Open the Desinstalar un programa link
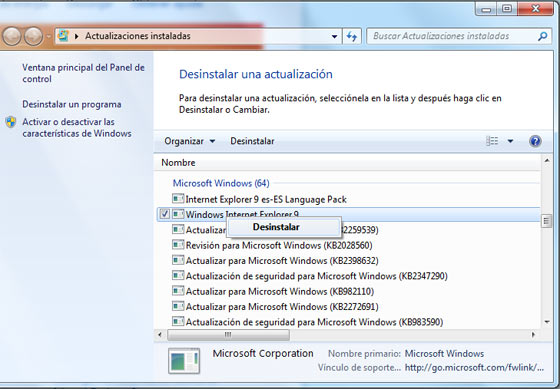 pos(72,104)
